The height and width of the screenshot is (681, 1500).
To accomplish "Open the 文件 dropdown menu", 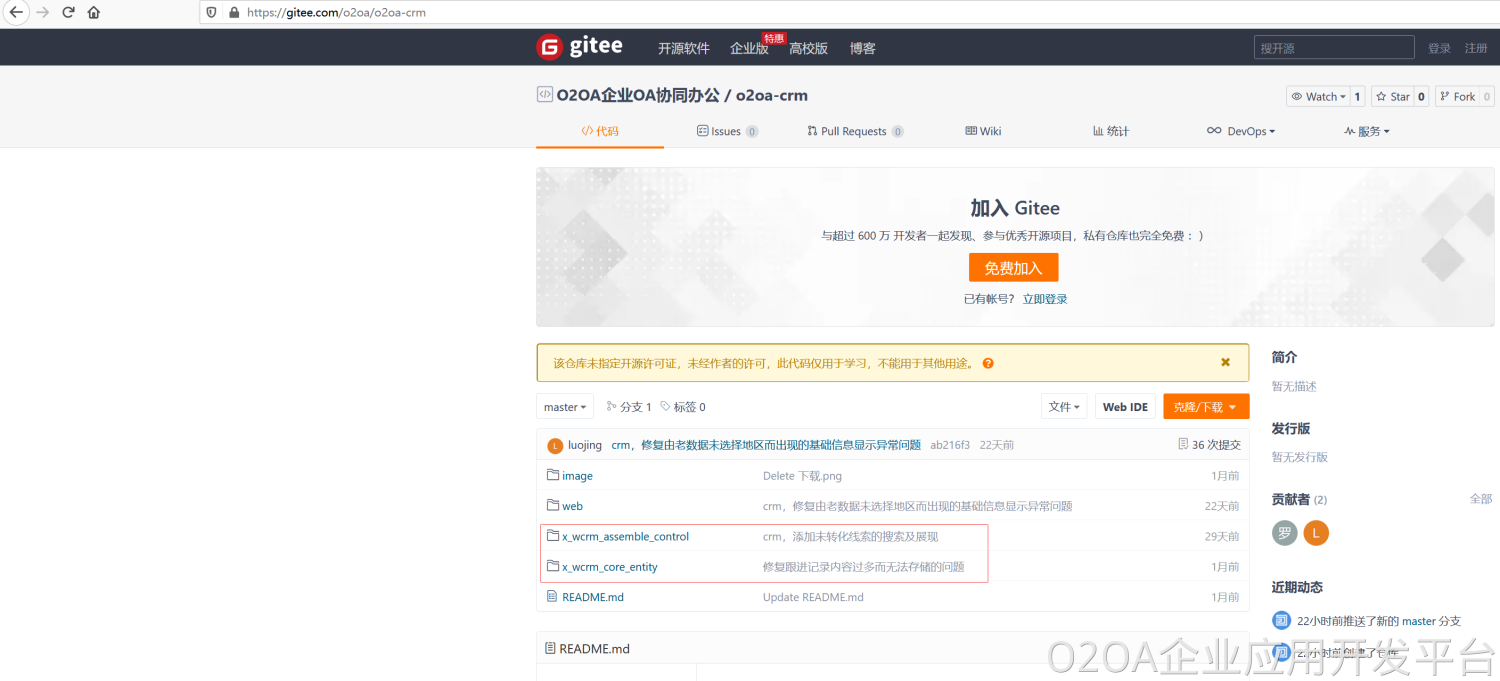I will point(1064,407).
